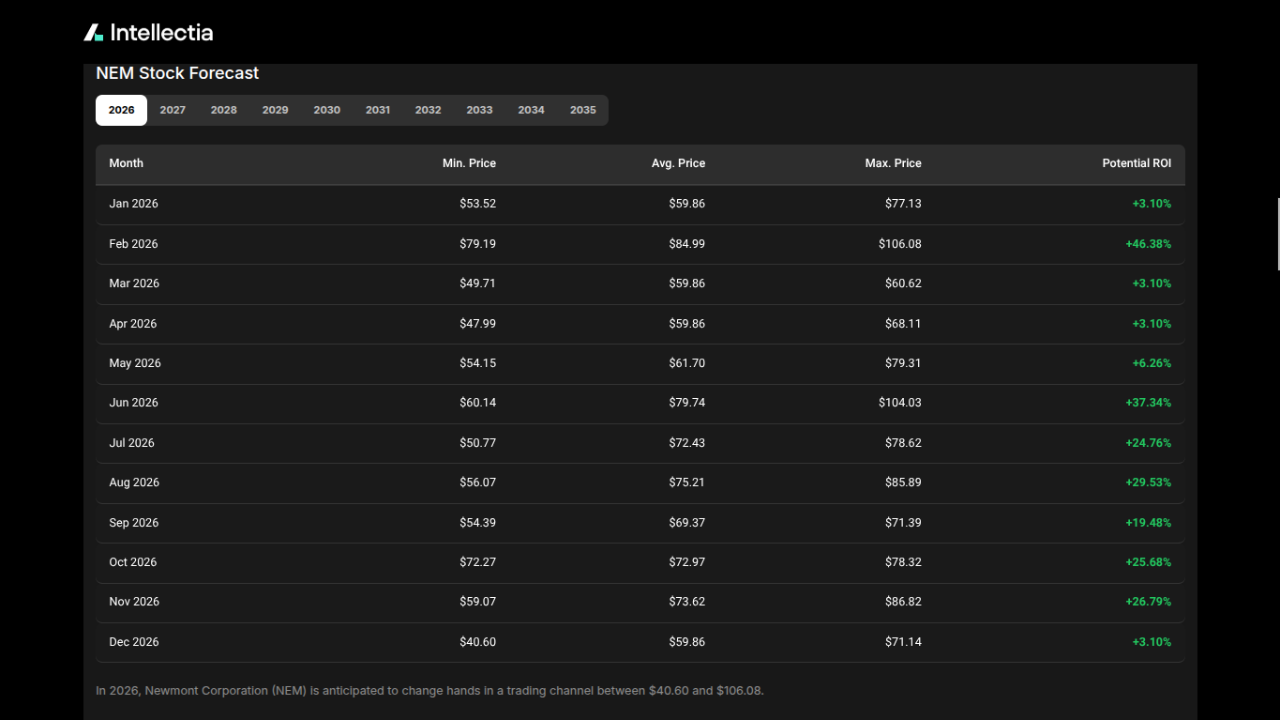The height and width of the screenshot is (720, 1280).
Task: Select the 2031 tab
Action: pos(378,110)
